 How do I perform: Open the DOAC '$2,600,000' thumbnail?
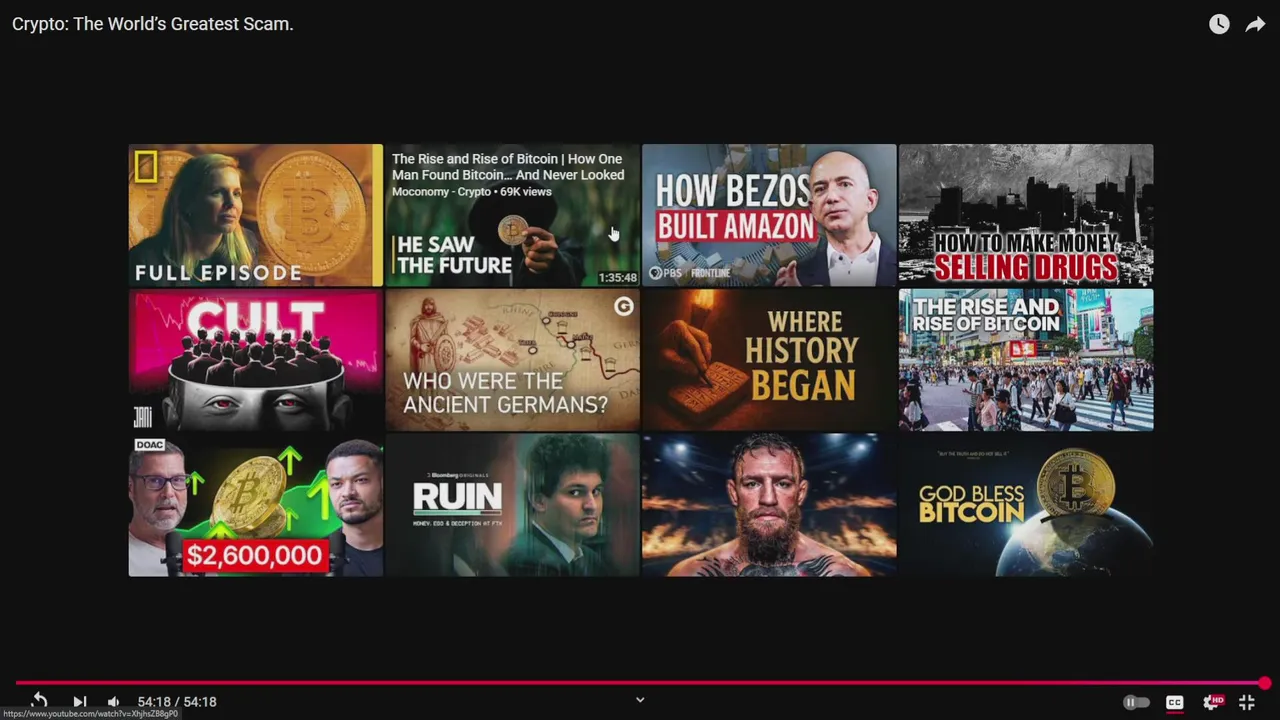click(255, 505)
